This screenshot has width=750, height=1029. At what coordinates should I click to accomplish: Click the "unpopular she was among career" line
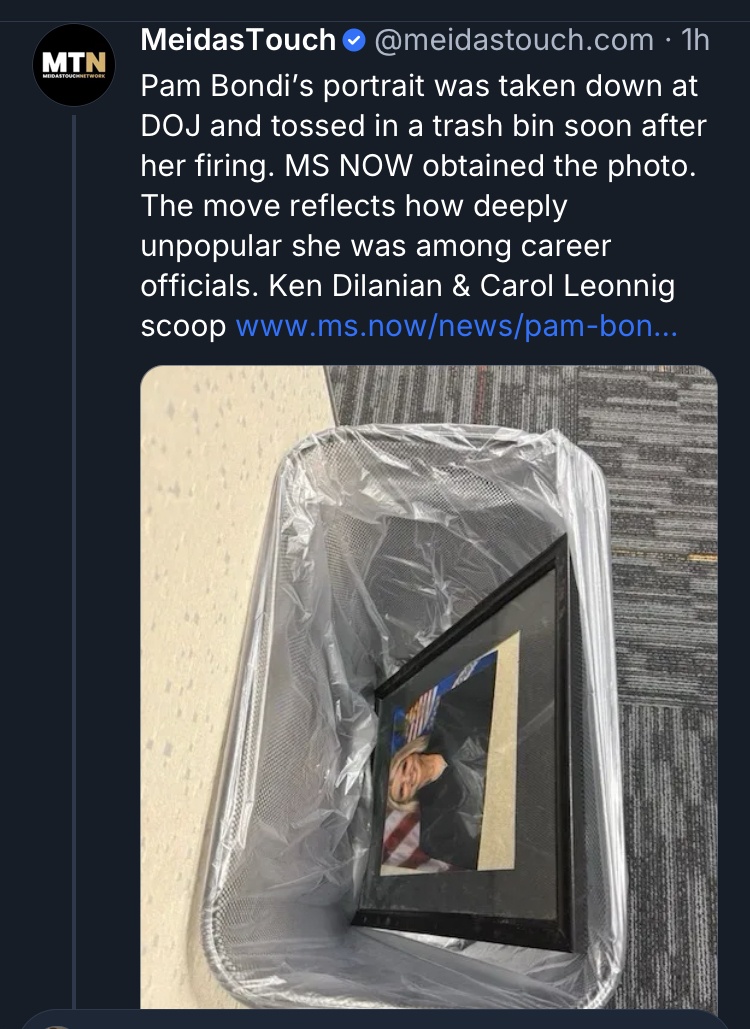point(375,246)
